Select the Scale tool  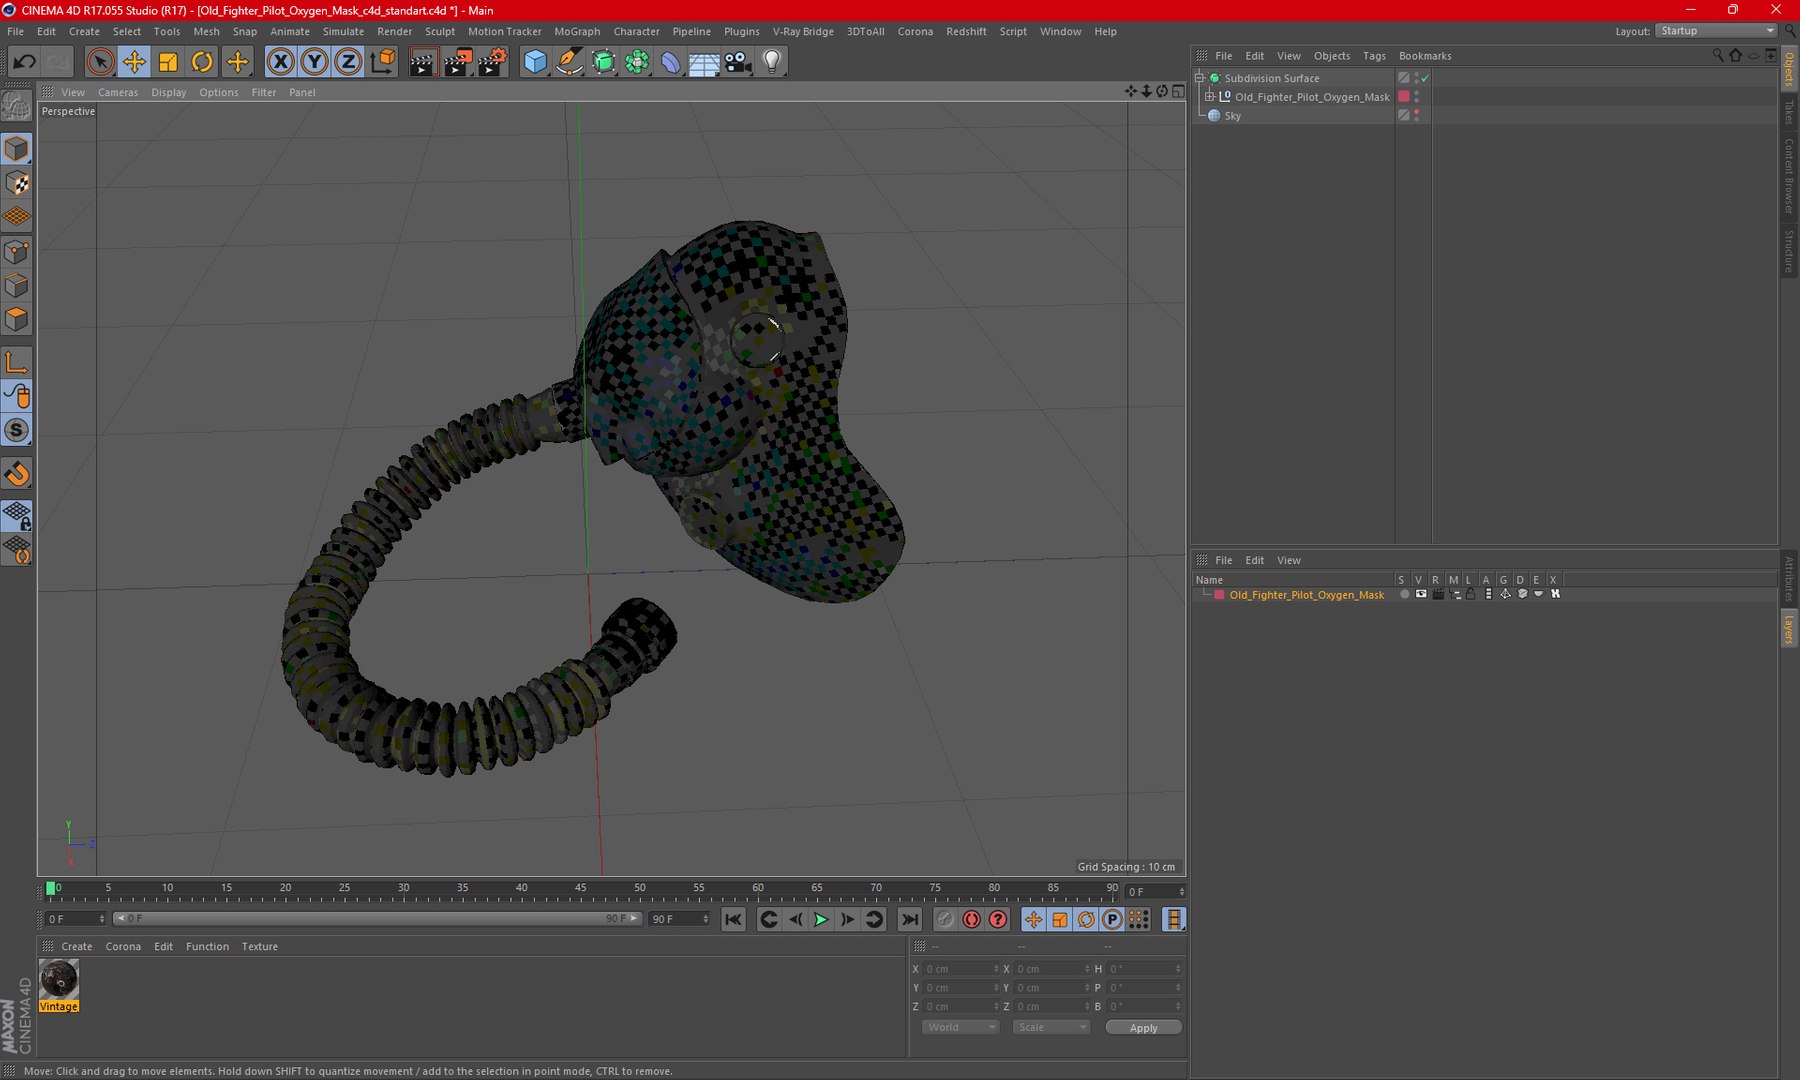pos(168,62)
